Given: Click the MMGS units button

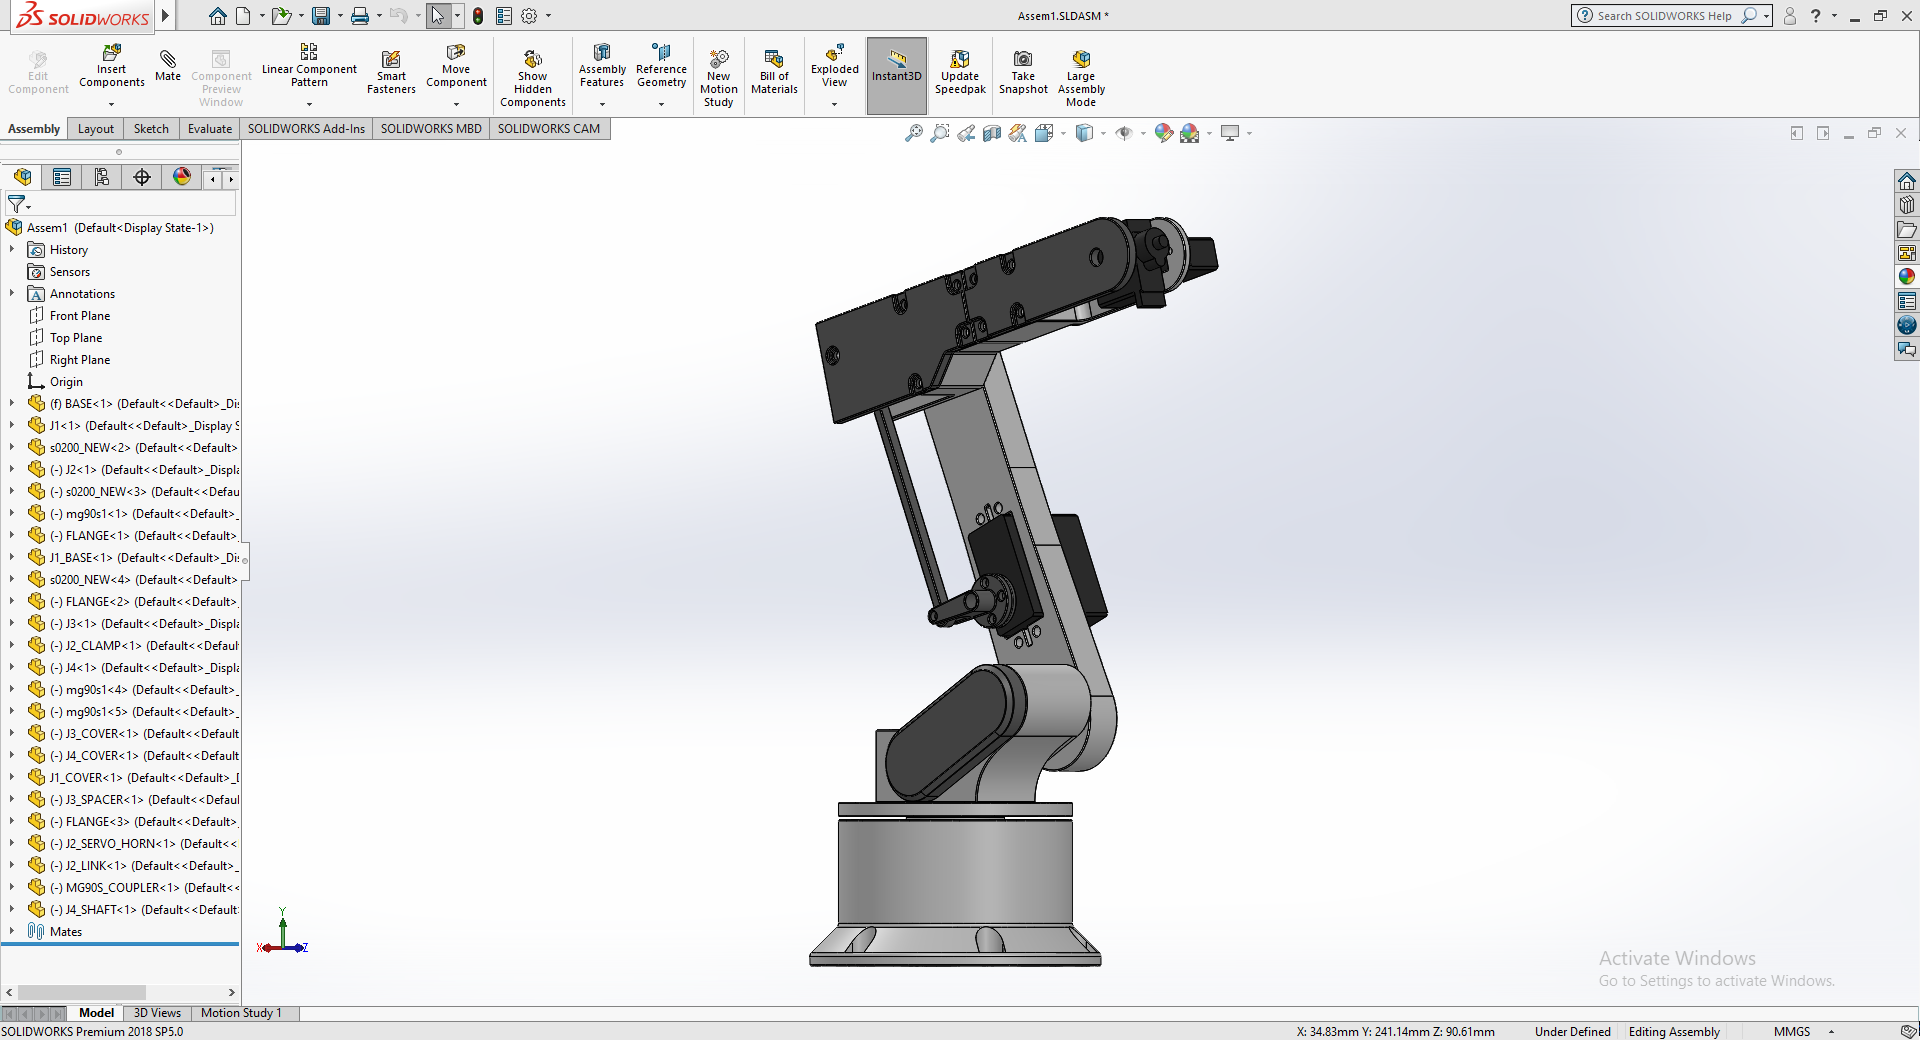Looking at the screenshot, I should pos(1791,1032).
